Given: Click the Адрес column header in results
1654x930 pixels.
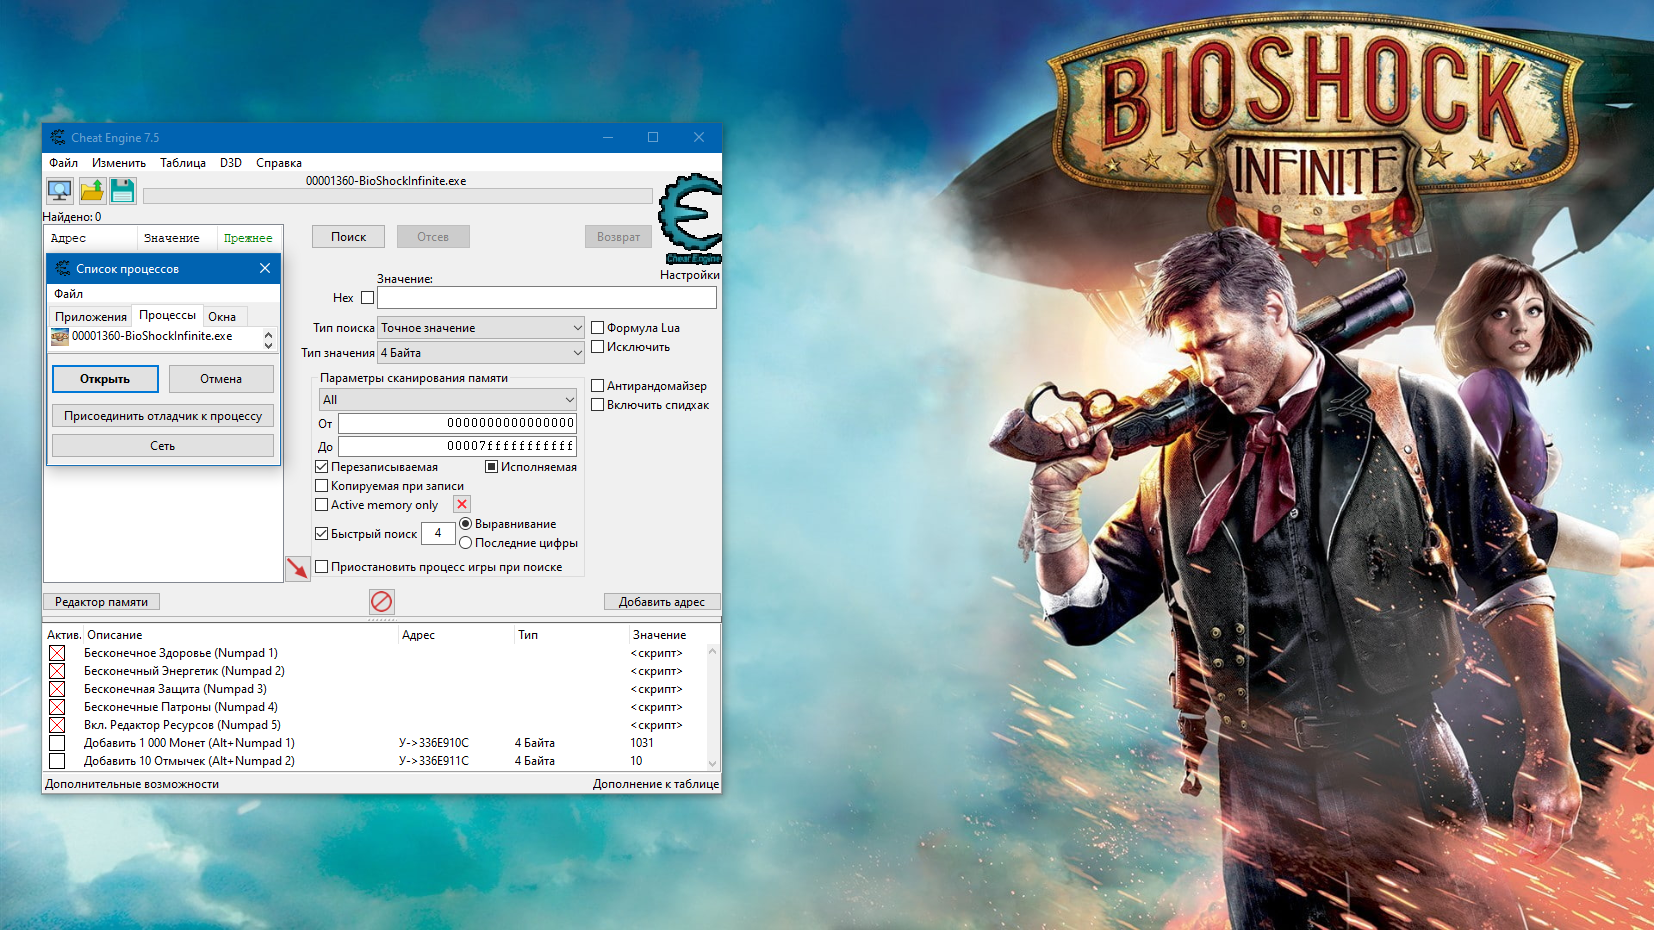Looking at the screenshot, I should pyautogui.click(x=68, y=238).
